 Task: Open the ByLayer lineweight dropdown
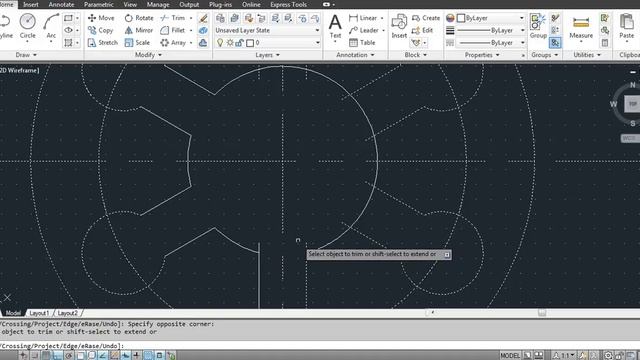coord(491,30)
